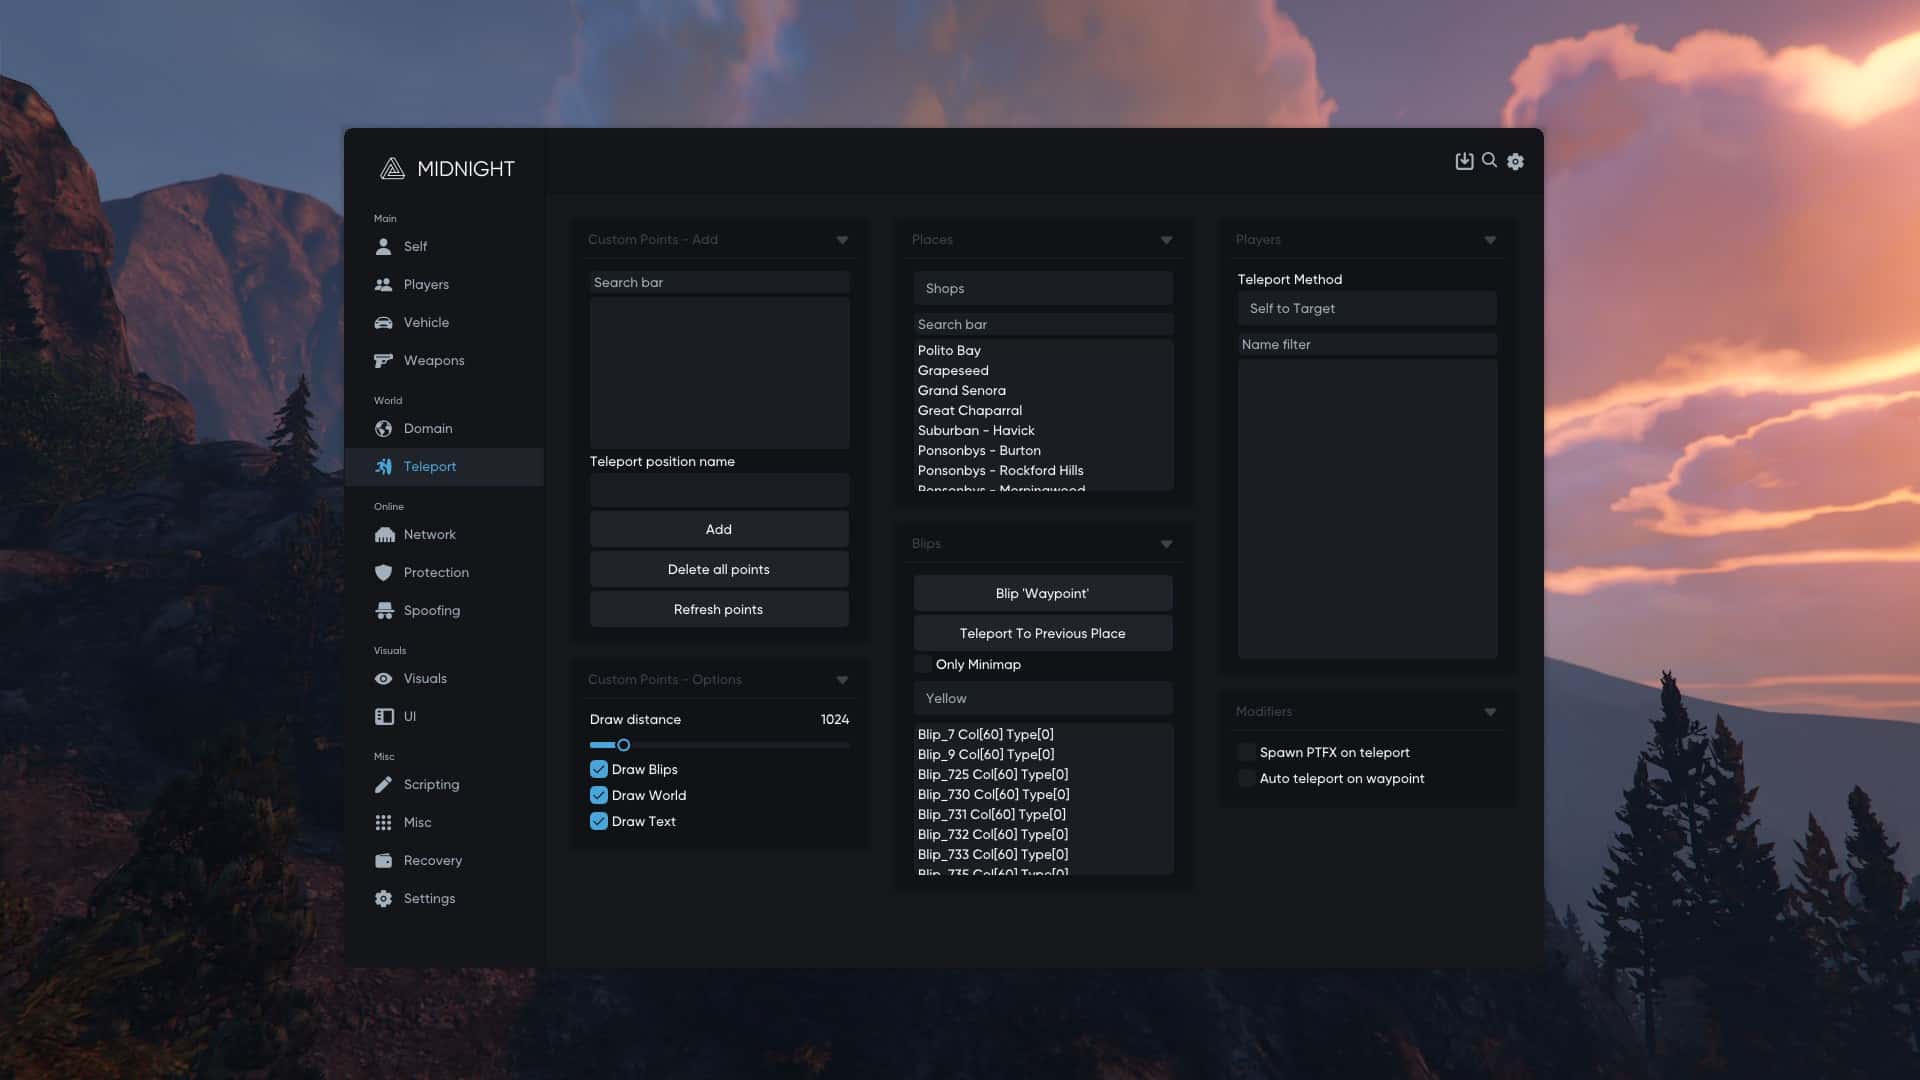Open the Shops category dropdown
The image size is (1920, 1080).
(1042, 288)
